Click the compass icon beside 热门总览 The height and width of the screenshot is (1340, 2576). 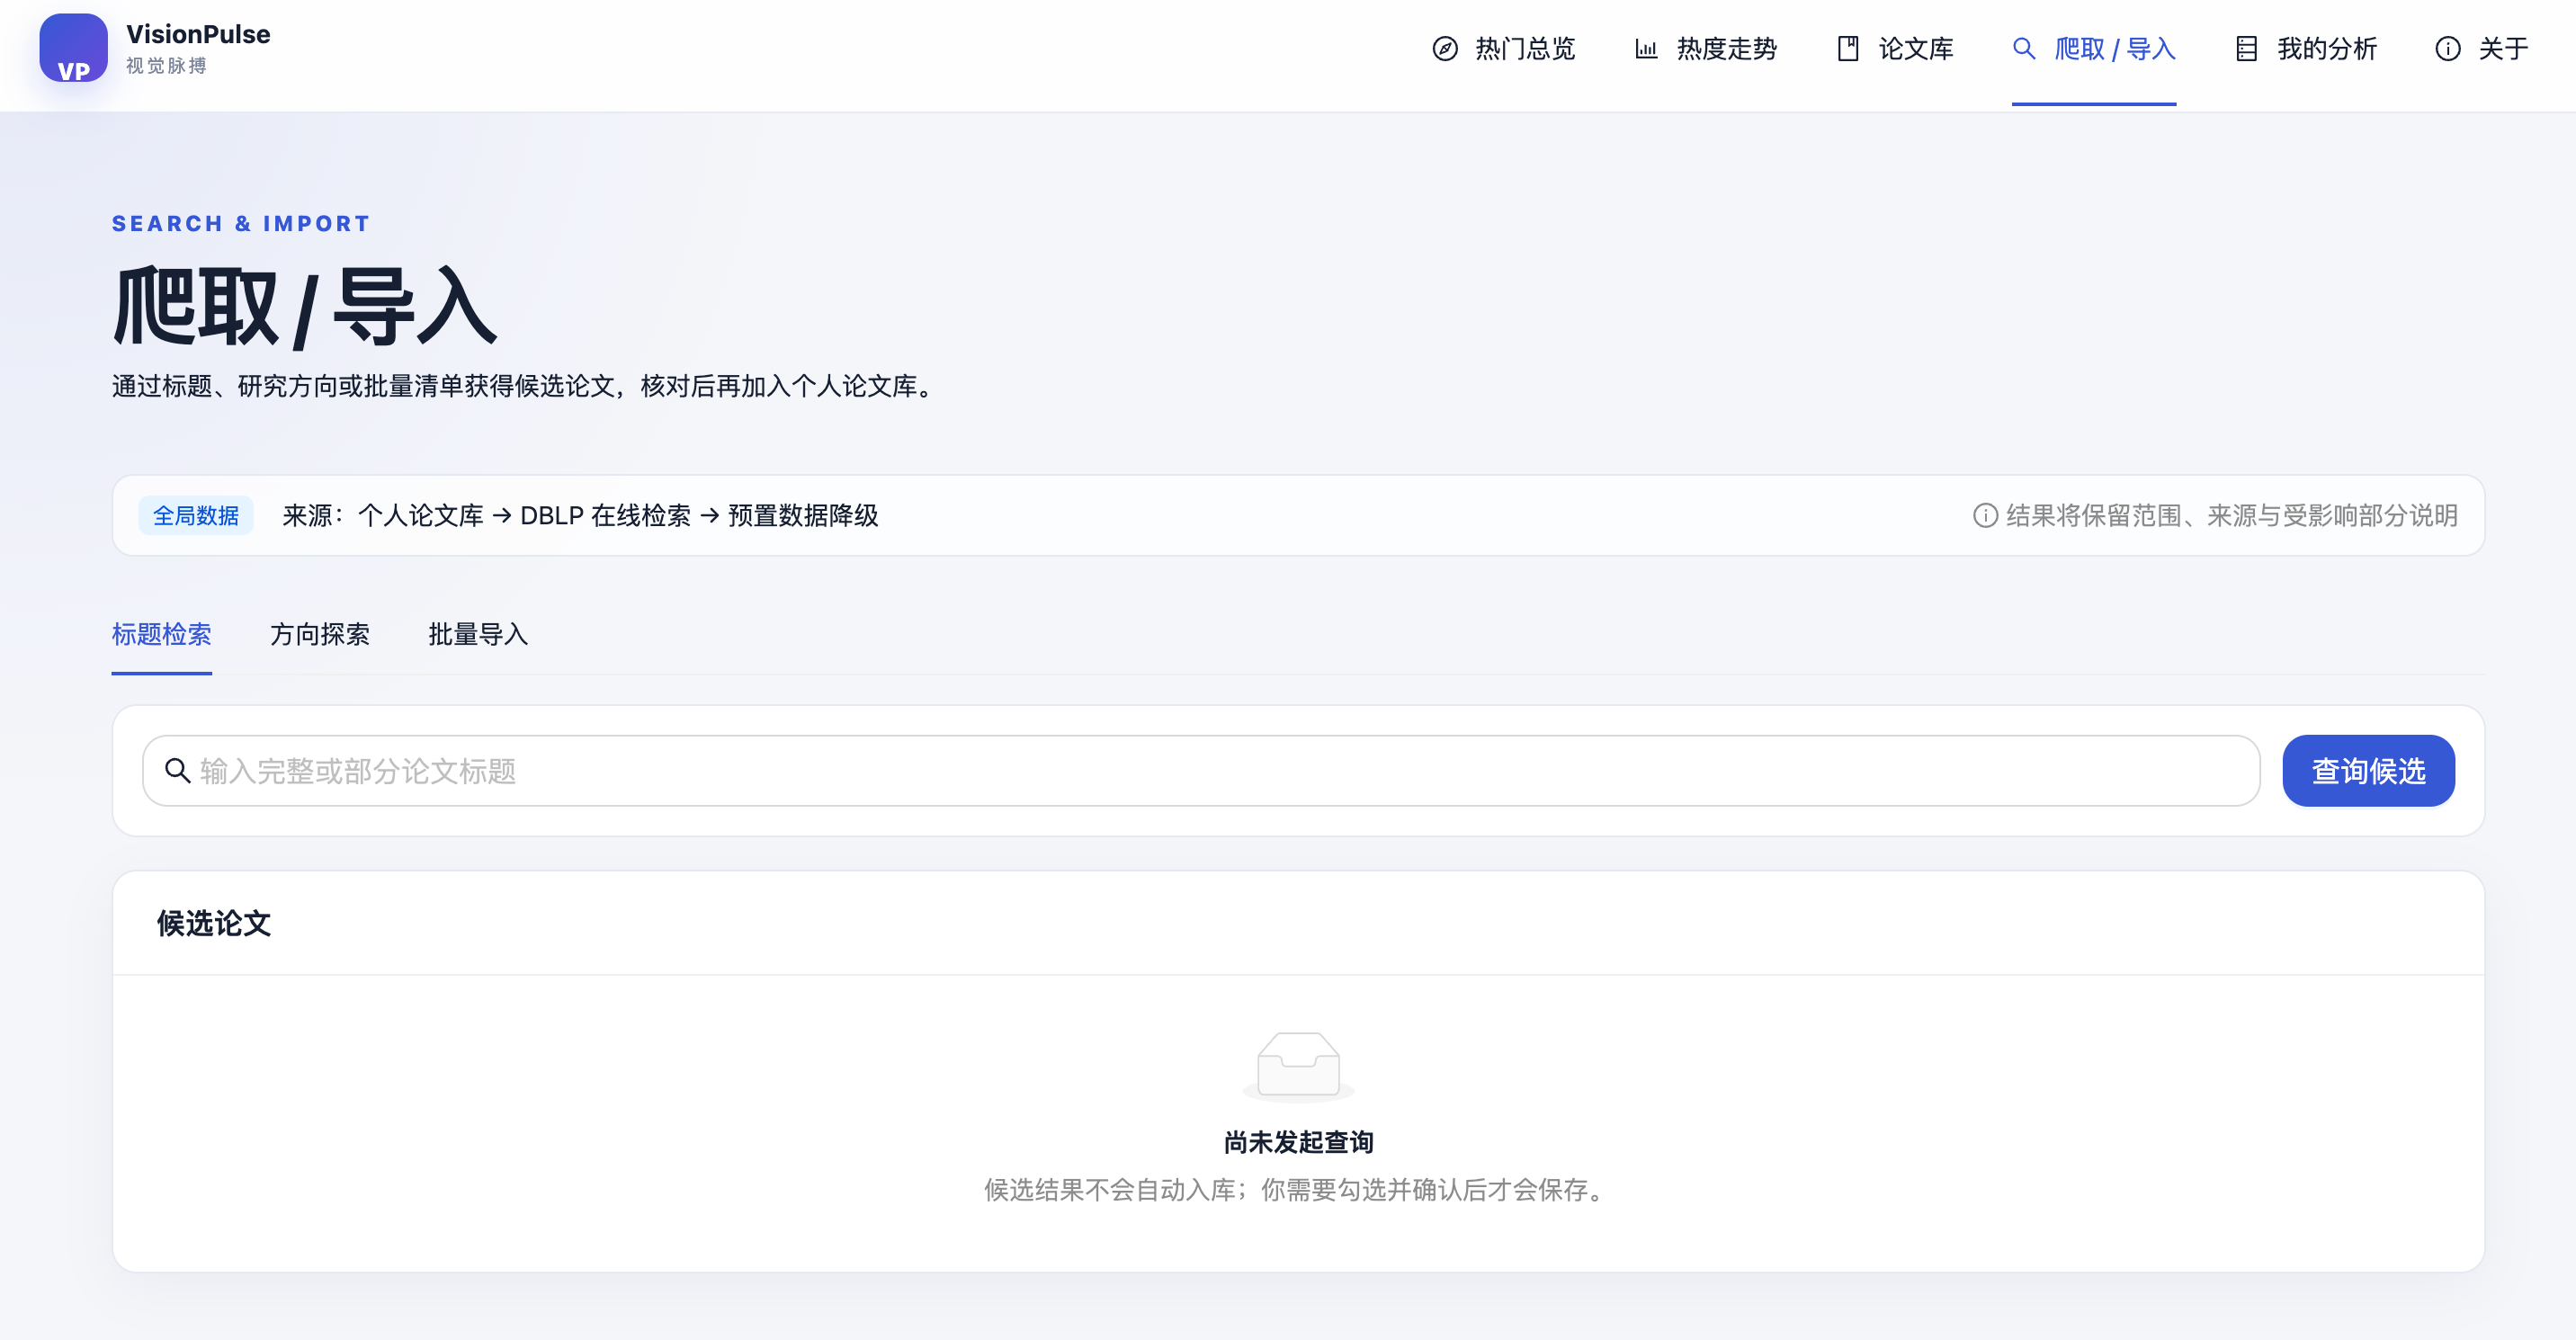coord(1445,49)
